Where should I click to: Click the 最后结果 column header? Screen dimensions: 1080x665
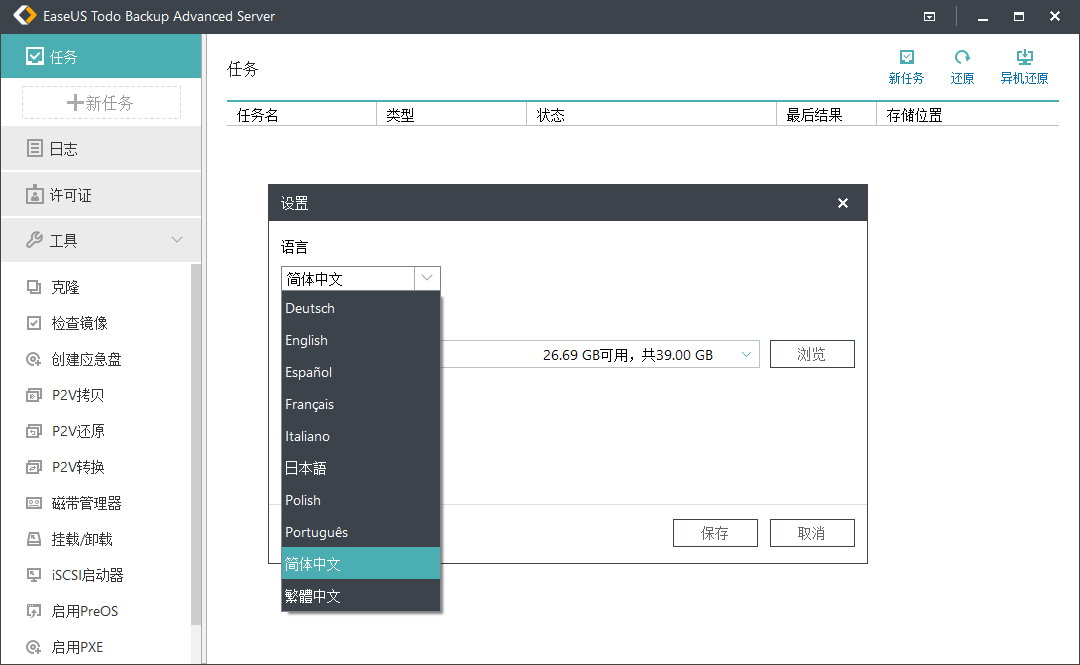coord(827,115)
